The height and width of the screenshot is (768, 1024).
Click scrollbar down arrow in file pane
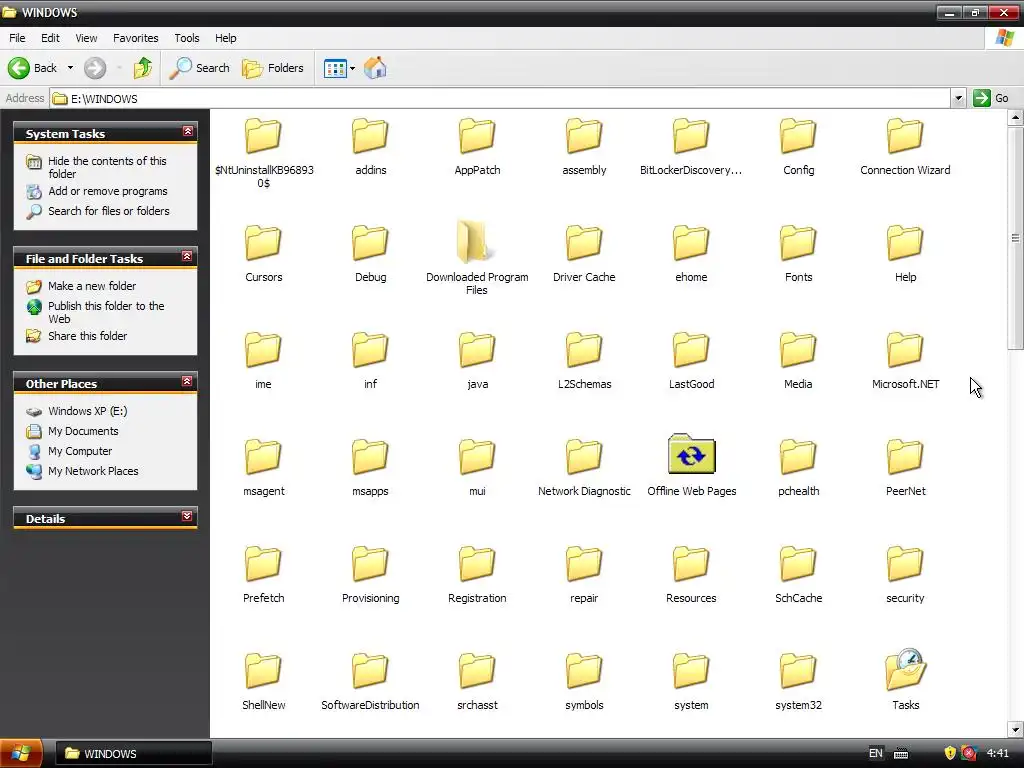point(1015,729)
